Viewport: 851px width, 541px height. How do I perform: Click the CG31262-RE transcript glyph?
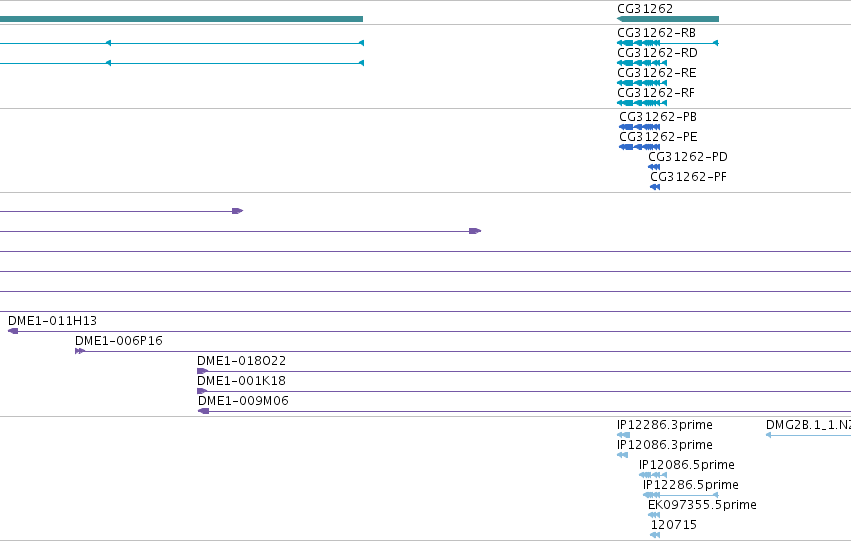coord(642,83)
